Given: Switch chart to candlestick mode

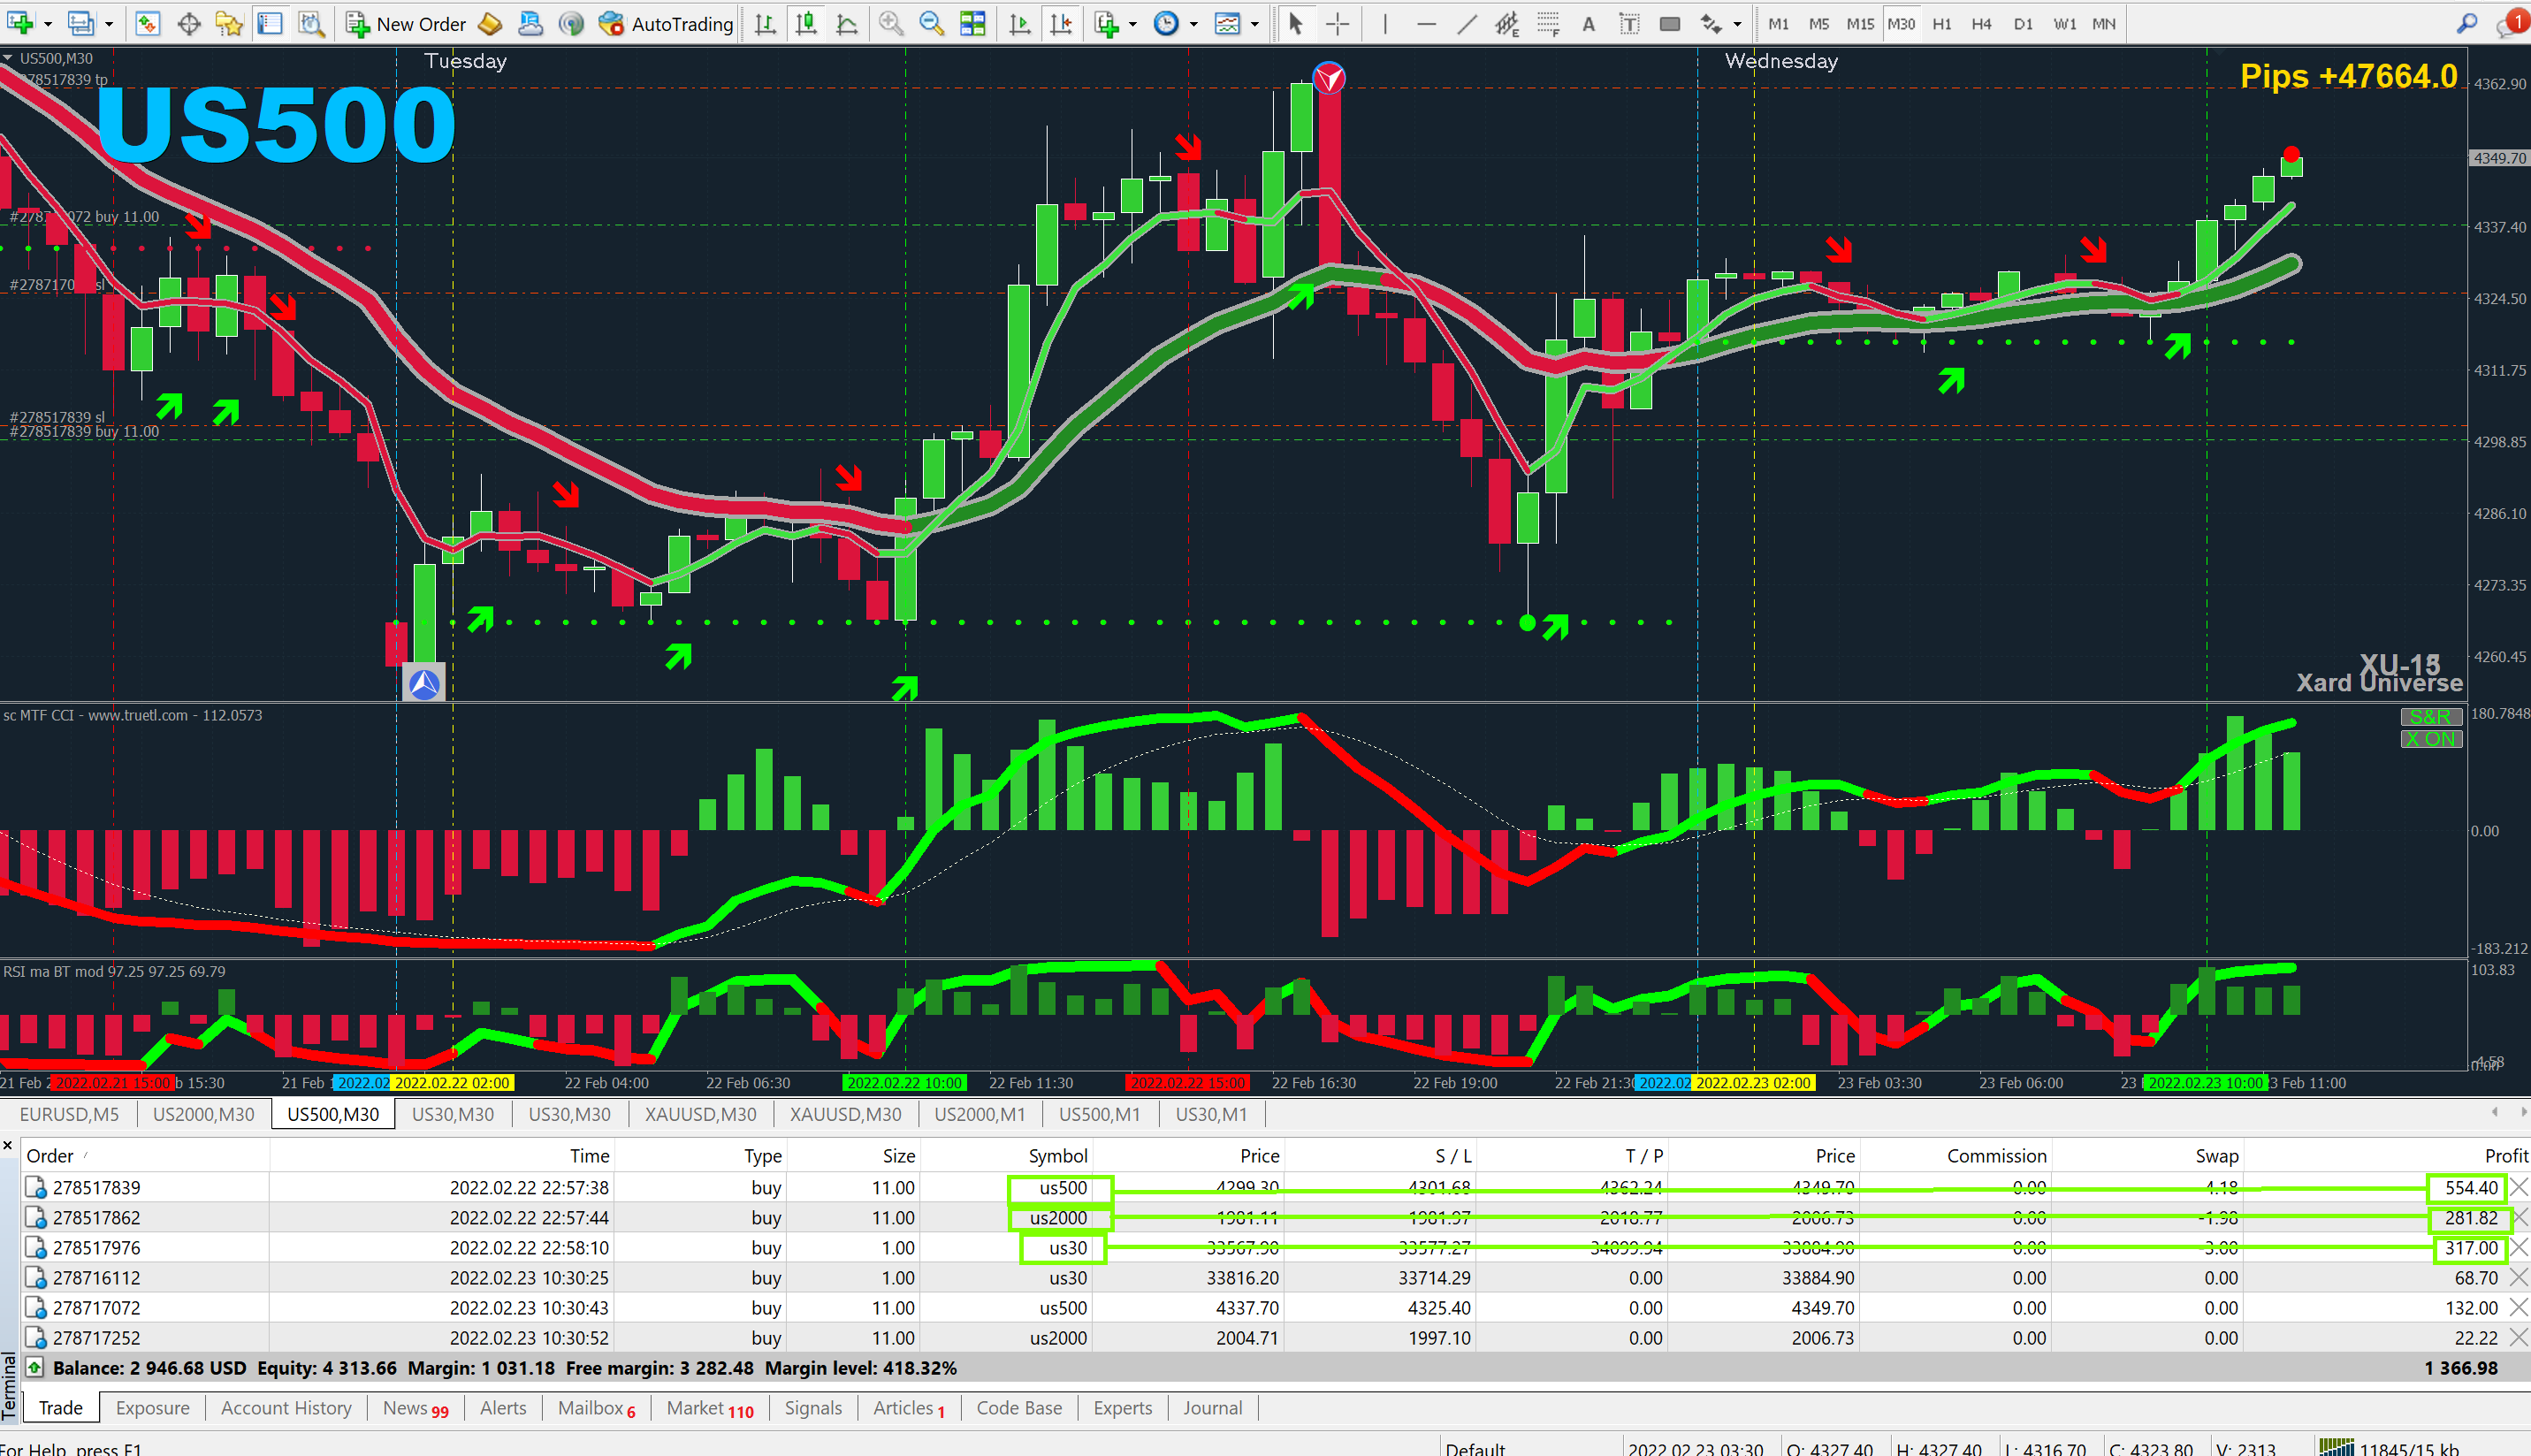Looking at the screenshot, I should pyautogui.click(x=806, y=24).
